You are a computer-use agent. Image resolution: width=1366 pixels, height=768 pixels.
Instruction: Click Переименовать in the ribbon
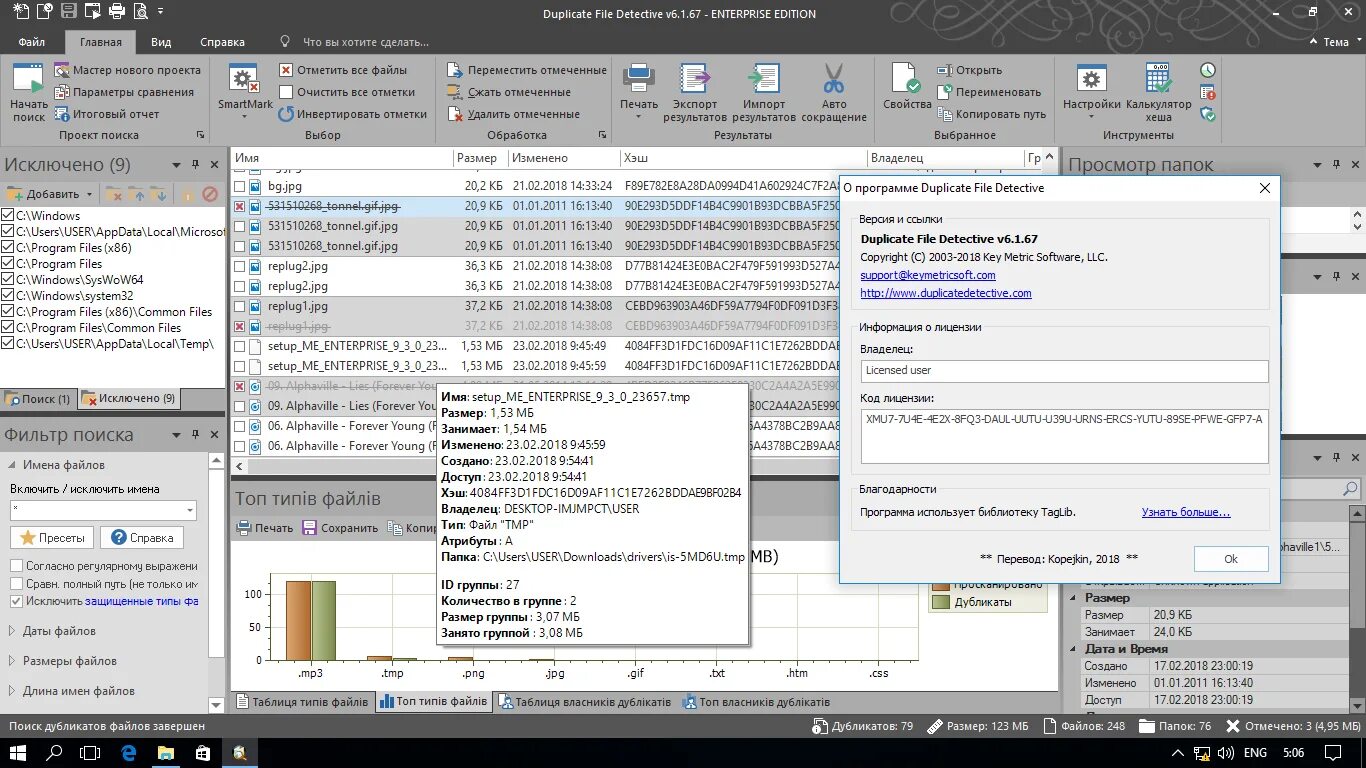click(x=989, y=92)
